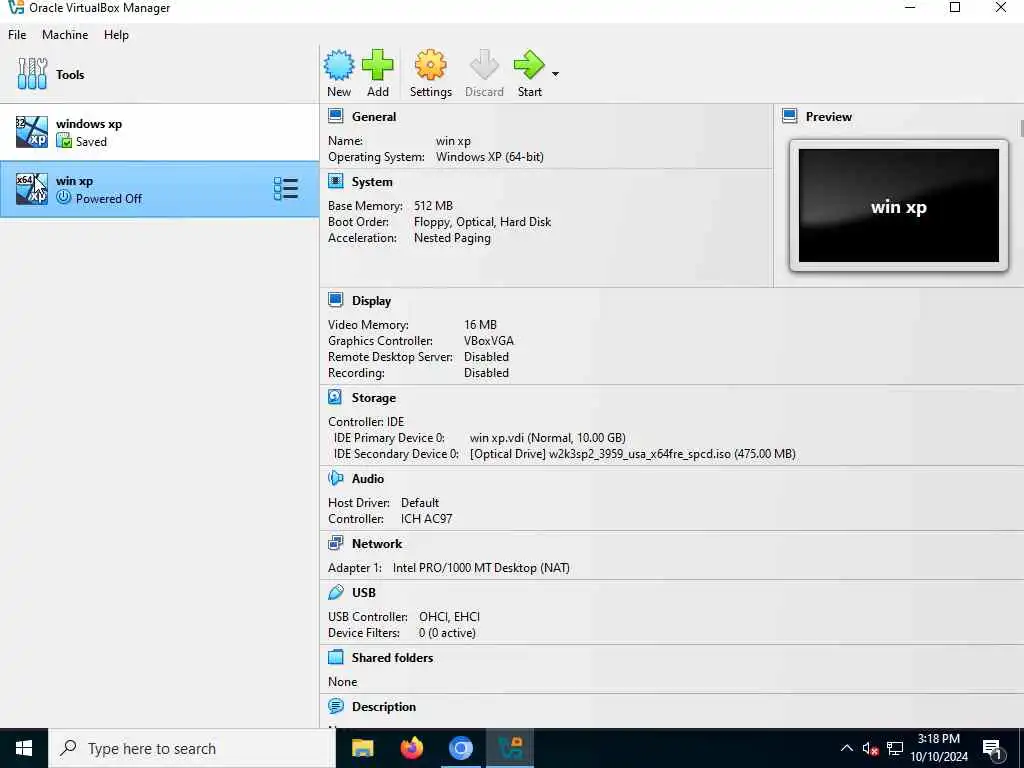Open the Display settings header link
Viewport: 1024px width, 768px height.
[372, 301]
